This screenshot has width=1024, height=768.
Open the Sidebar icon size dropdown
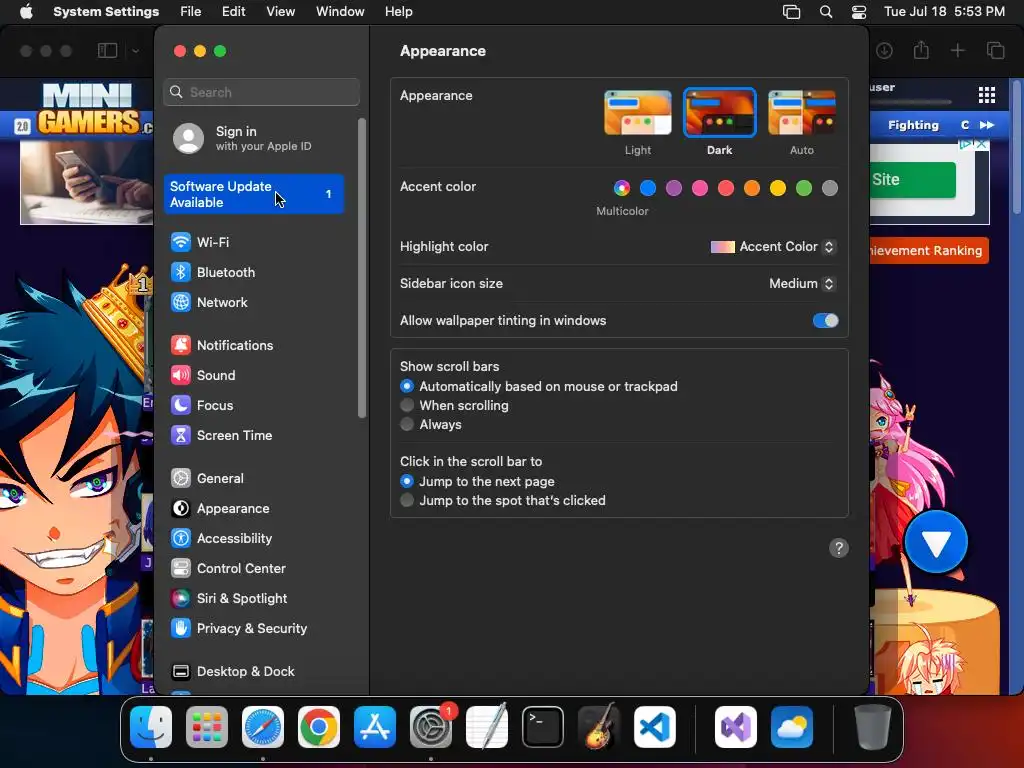pyautogui.click(x=802, y=283)
